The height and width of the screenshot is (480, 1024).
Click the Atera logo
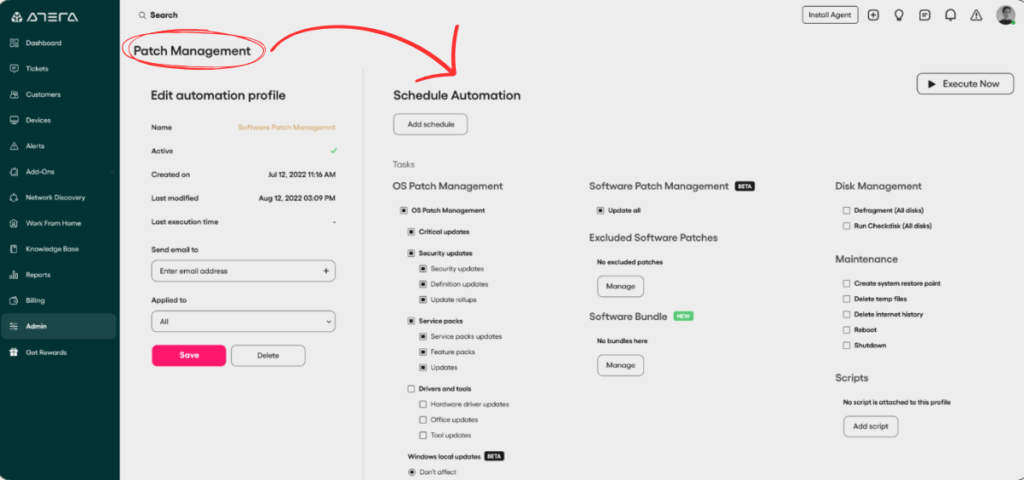44,17
